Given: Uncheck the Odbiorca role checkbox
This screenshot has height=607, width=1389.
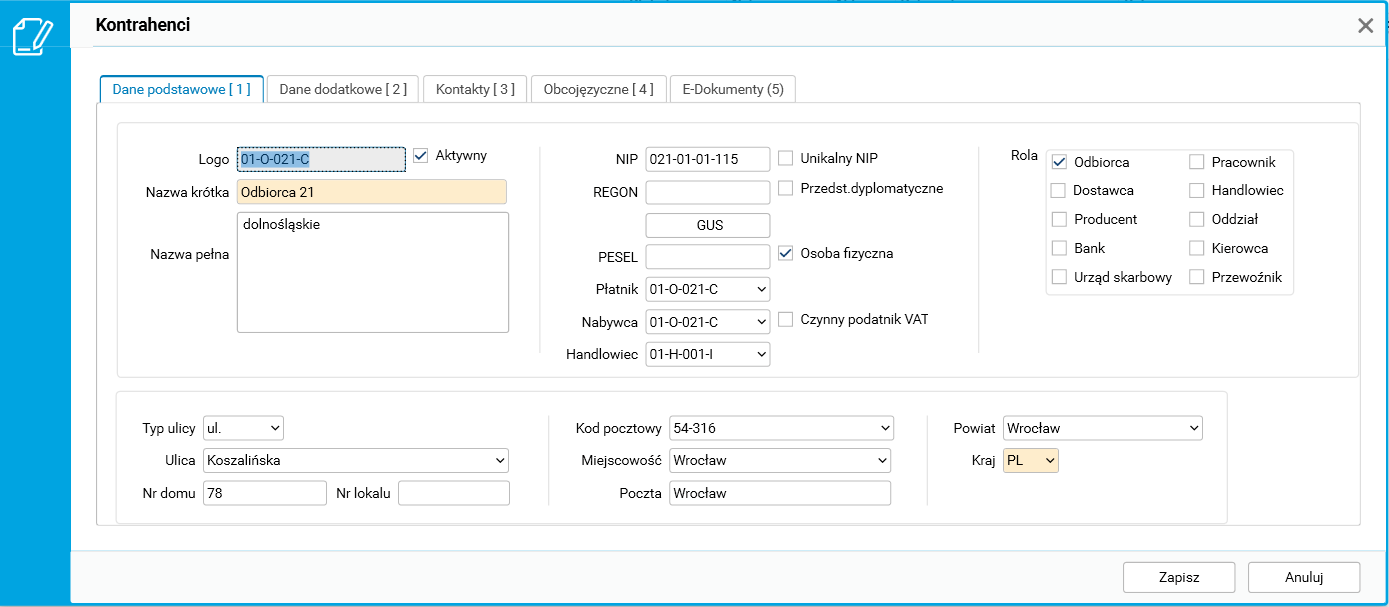Looking at the screenshot, I should [x=1059, y=162].
